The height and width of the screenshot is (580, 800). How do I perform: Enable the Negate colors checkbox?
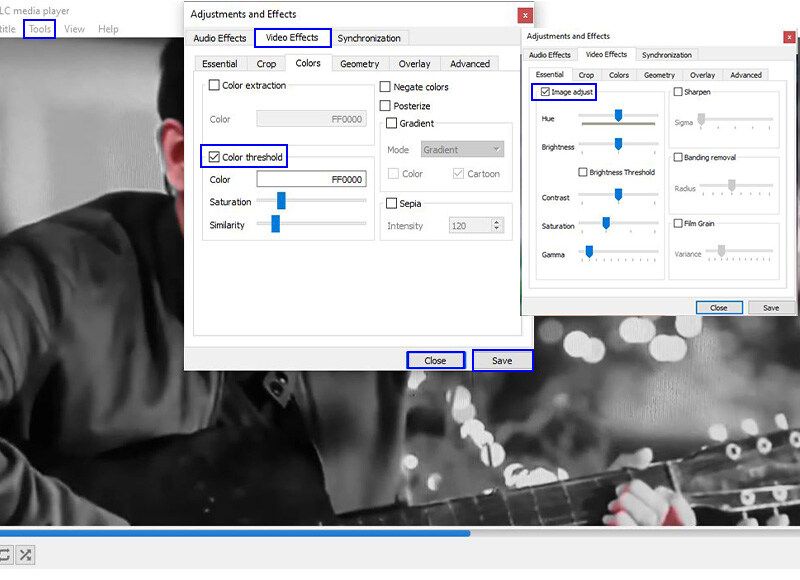pyautogui.click(x=386, y=87)
